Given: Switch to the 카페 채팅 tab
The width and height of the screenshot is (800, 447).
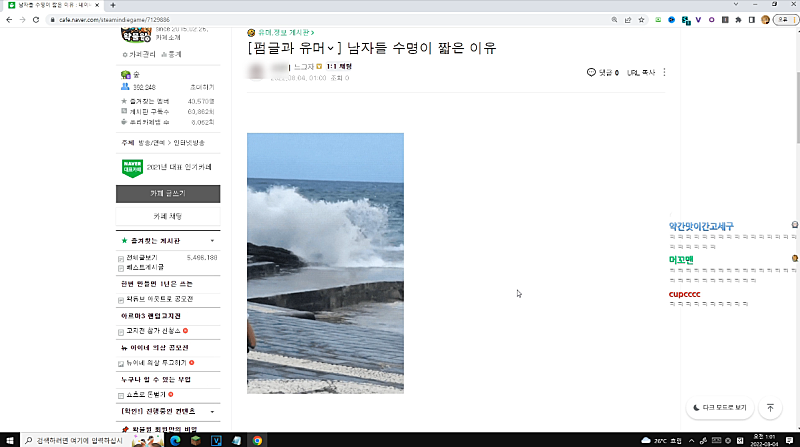Looking at the screenshot, I should pyautogui.click(x=167, y=216).
